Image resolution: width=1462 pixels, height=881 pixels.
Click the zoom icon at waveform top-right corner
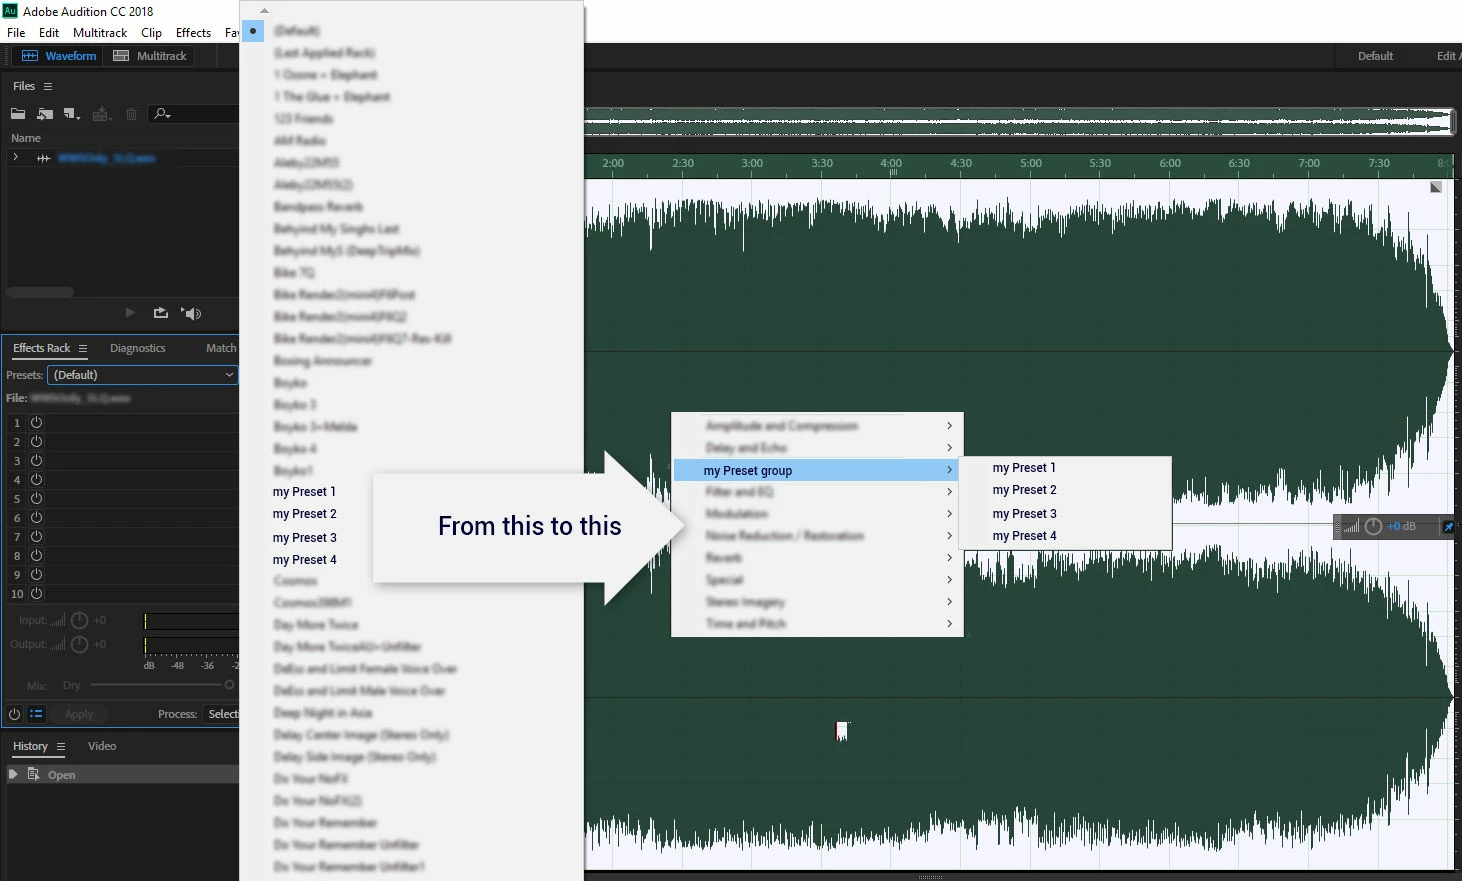point(1436,187)
